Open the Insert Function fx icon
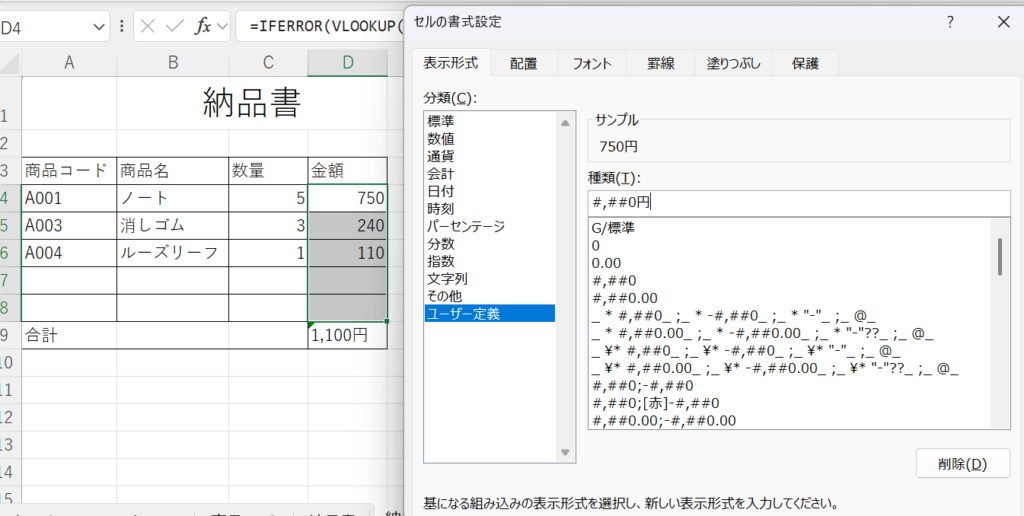The width and height of the screenshot is (1024, 516). 203,27
